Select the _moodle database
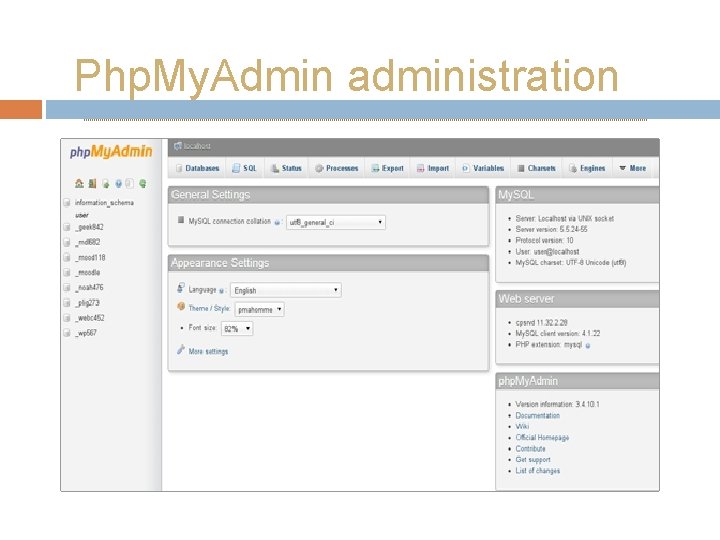720x540 pixels. coord(88,273)
